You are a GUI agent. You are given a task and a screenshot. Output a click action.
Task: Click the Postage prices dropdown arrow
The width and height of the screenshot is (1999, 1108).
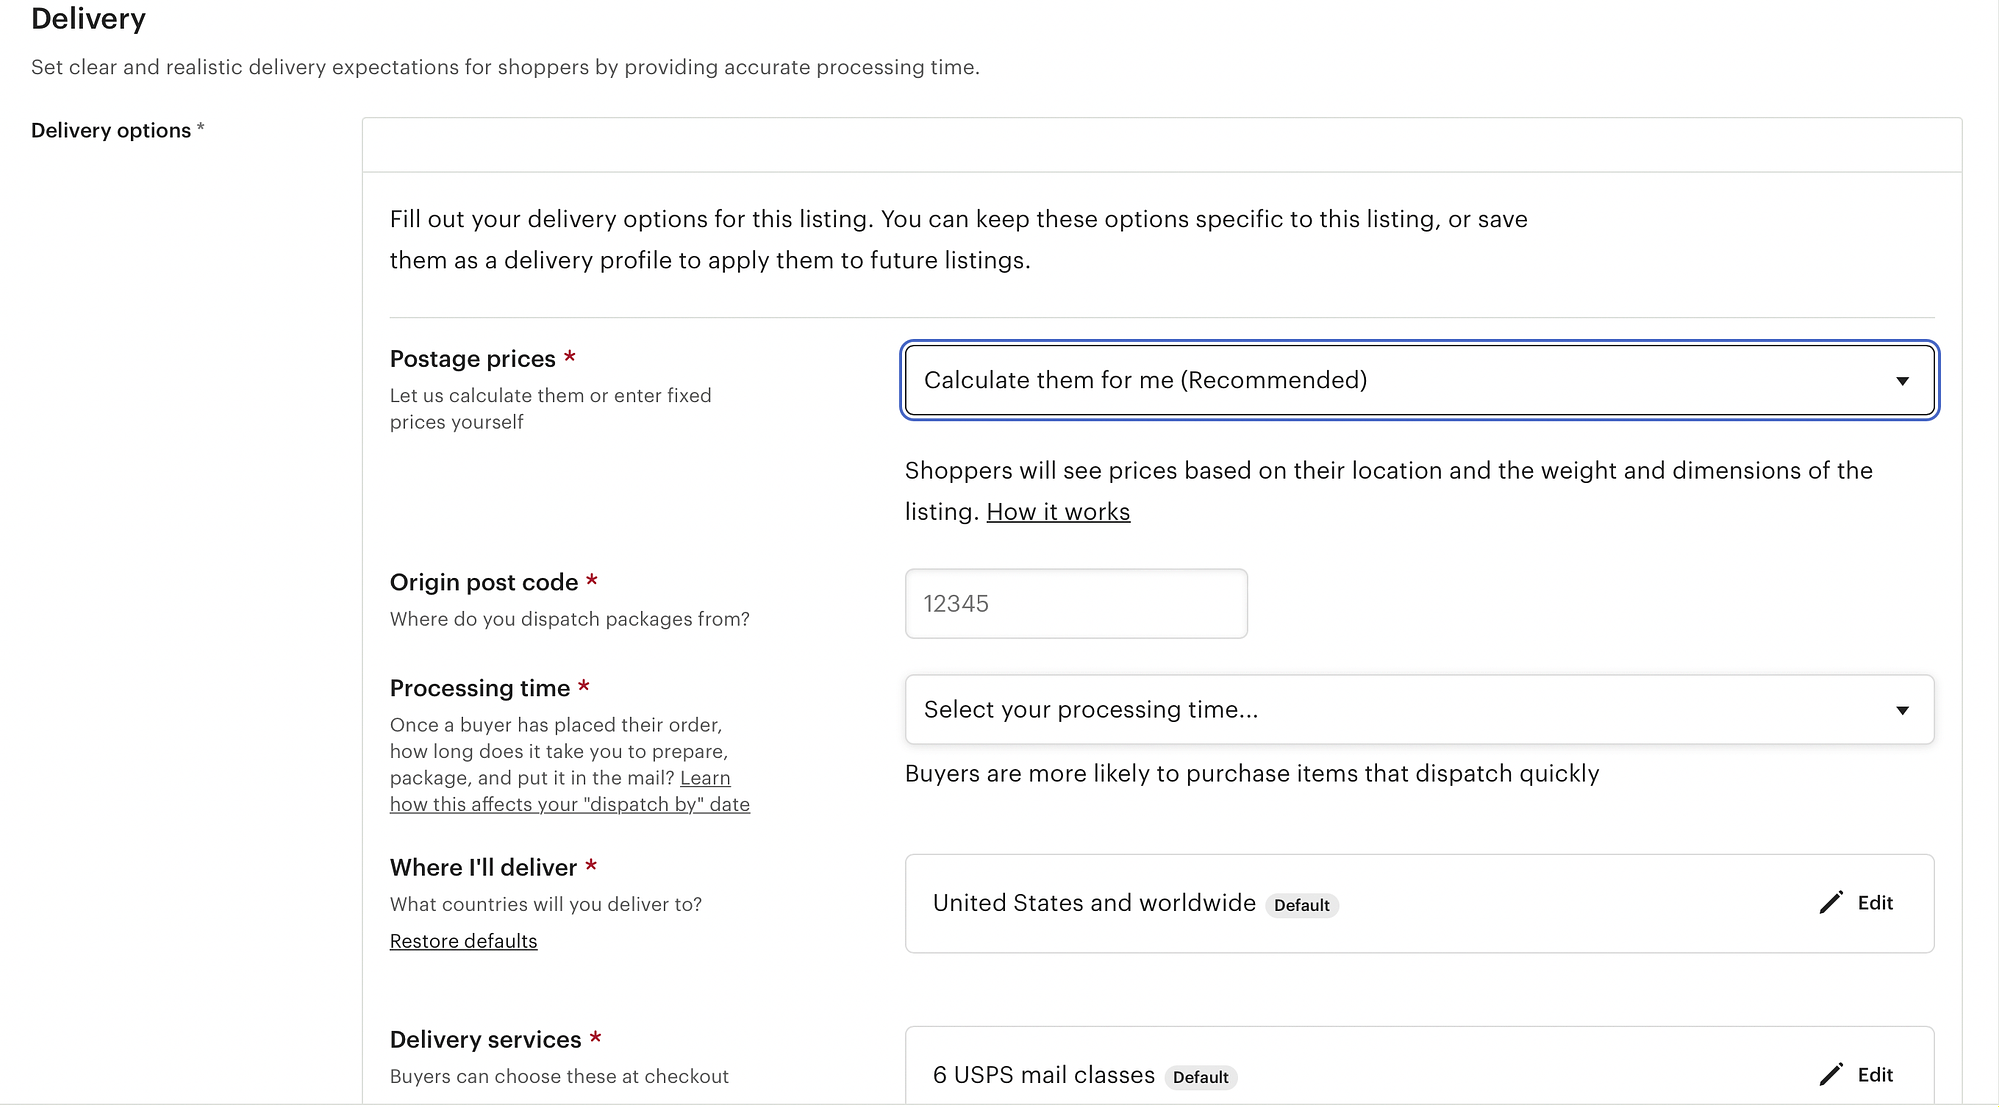point(1902,381)
